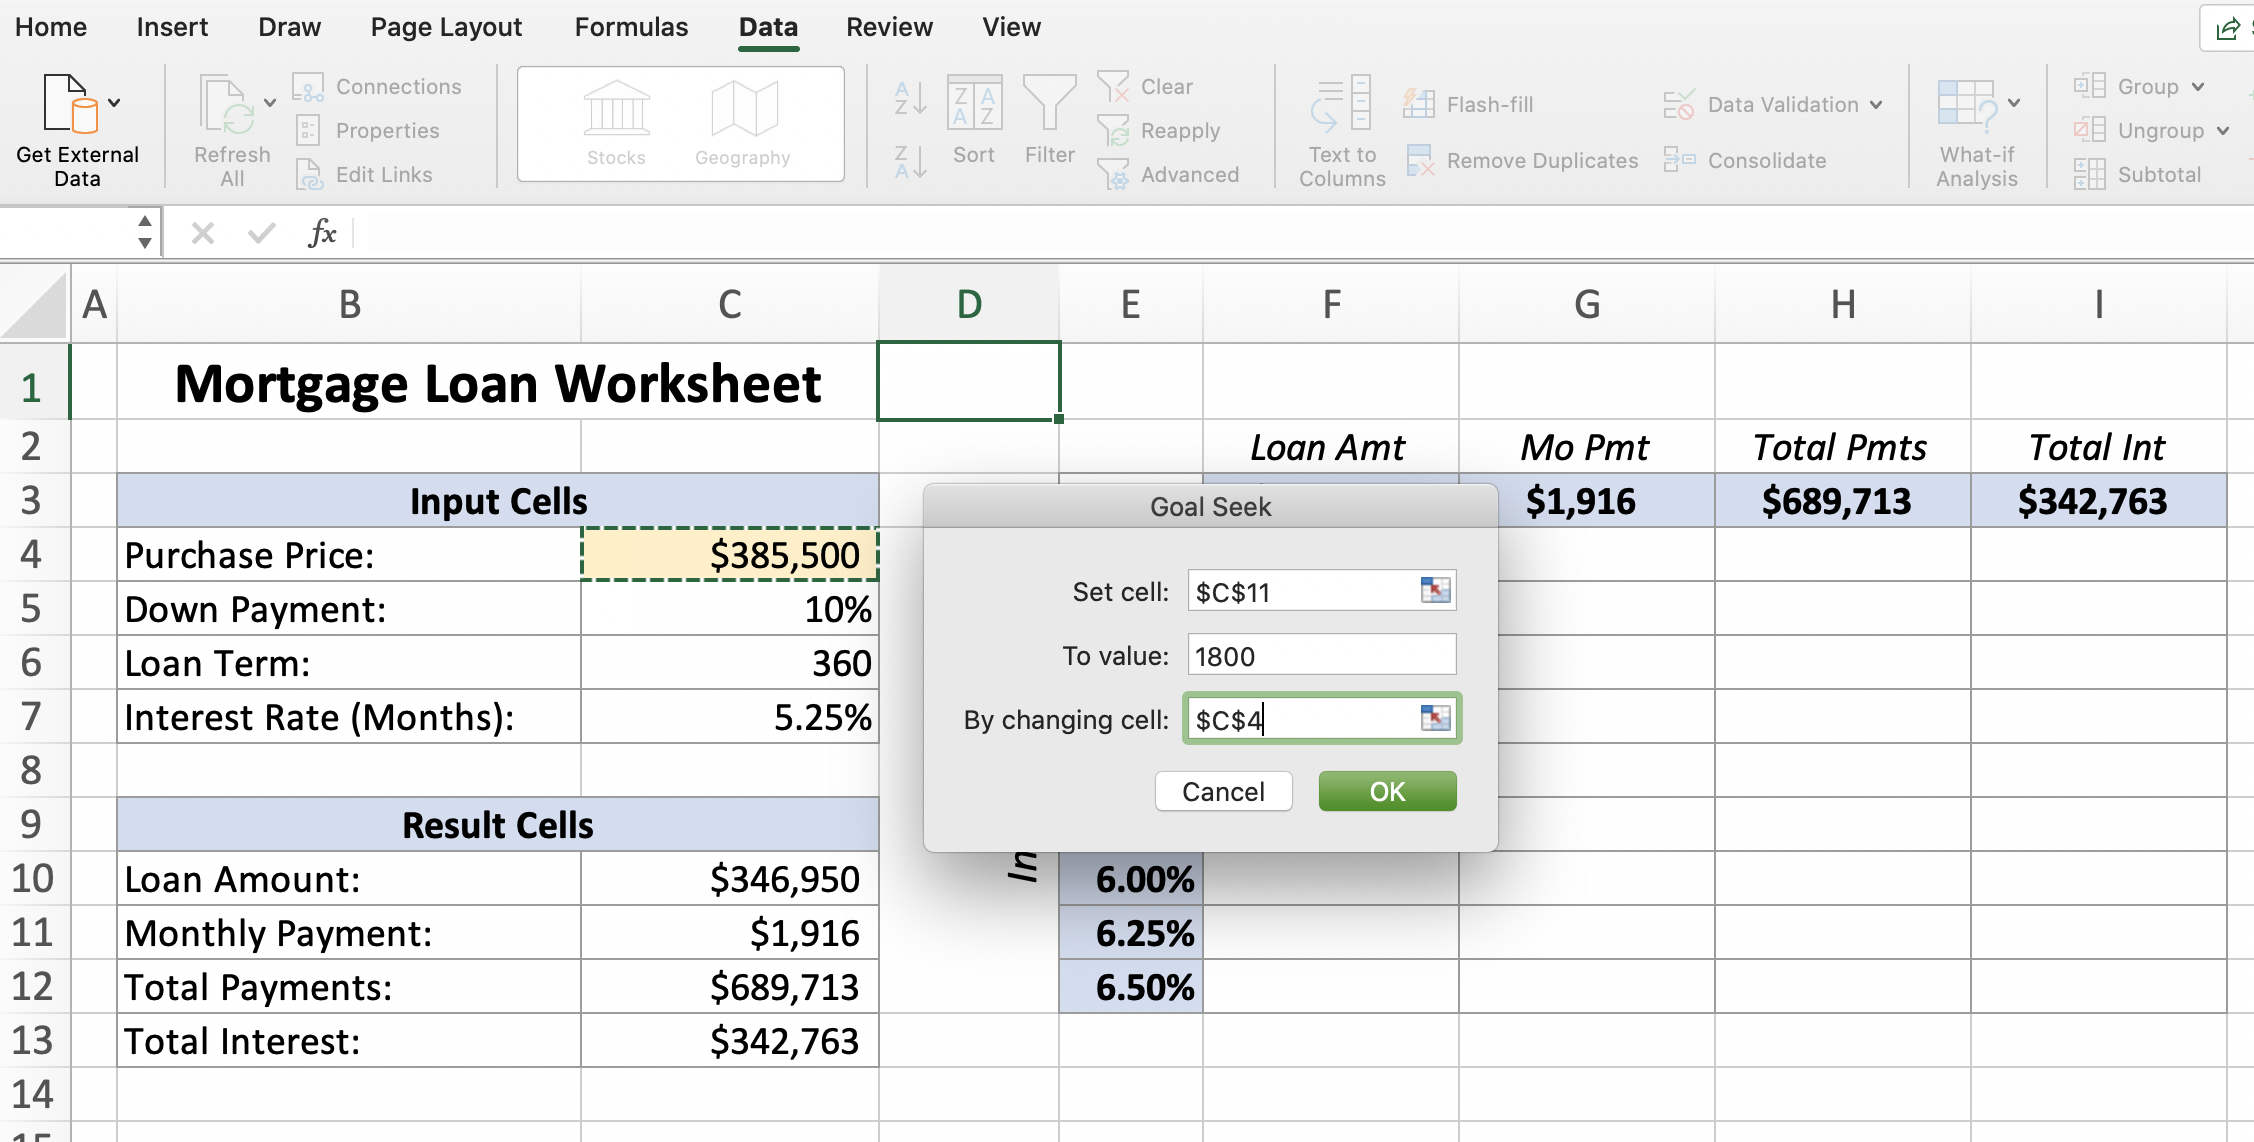This screenshot has width=2254, height=1142.
Task: Select column G header
Action: pyautogui.click(x=1587, y=304)
